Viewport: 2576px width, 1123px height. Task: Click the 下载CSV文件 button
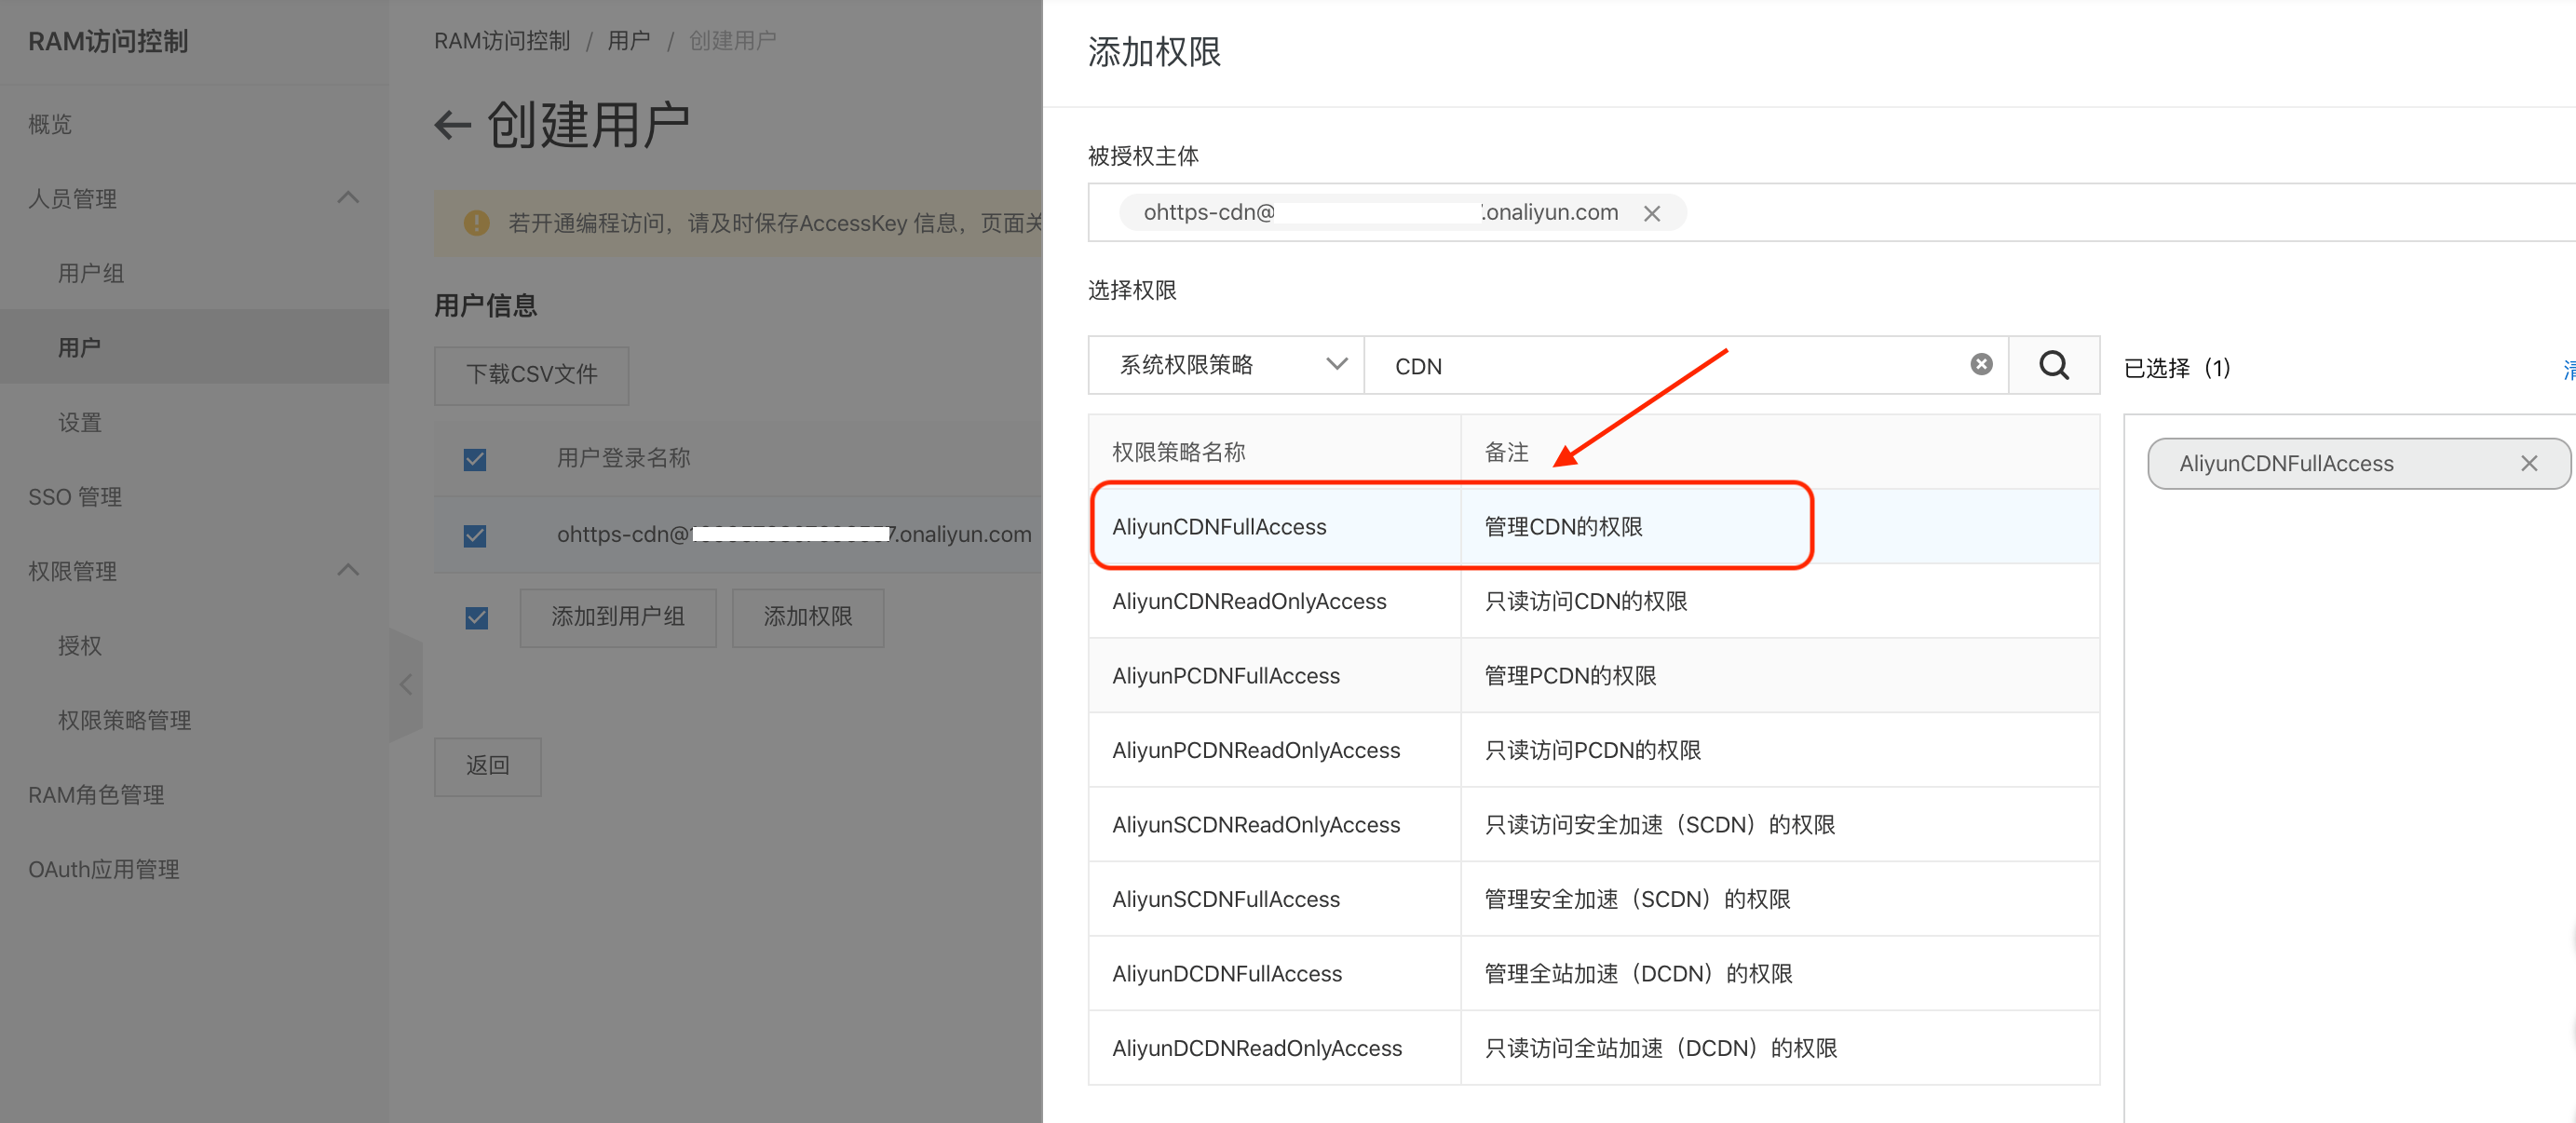[531, 375]
